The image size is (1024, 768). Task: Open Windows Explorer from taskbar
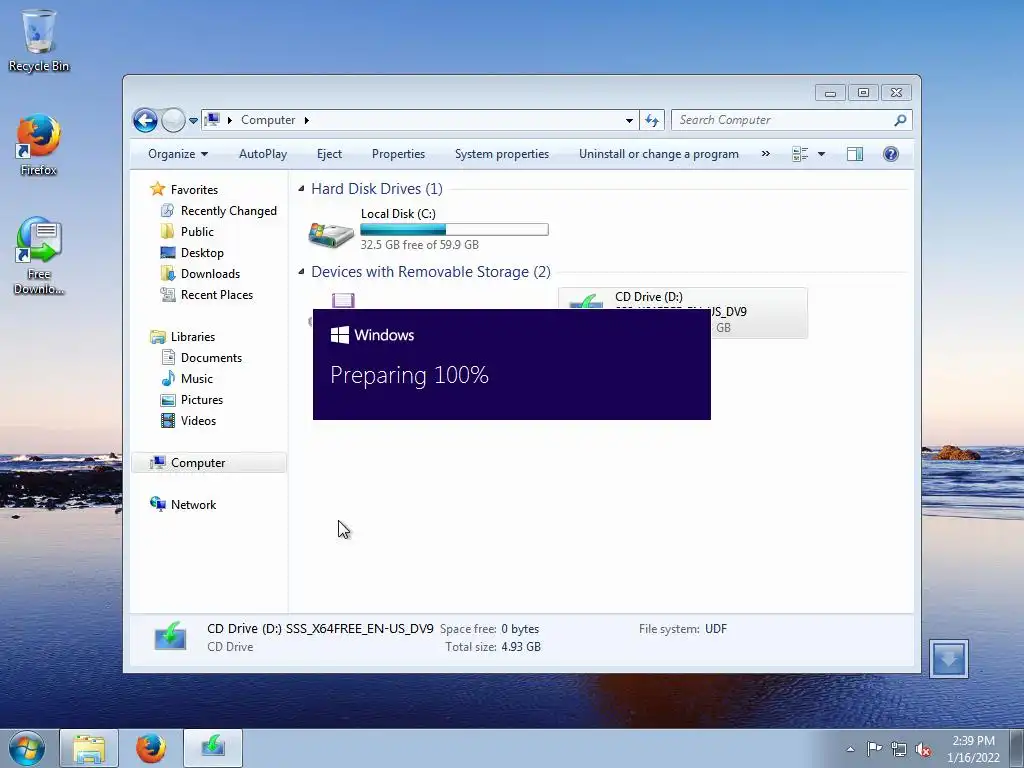point(89,748)
